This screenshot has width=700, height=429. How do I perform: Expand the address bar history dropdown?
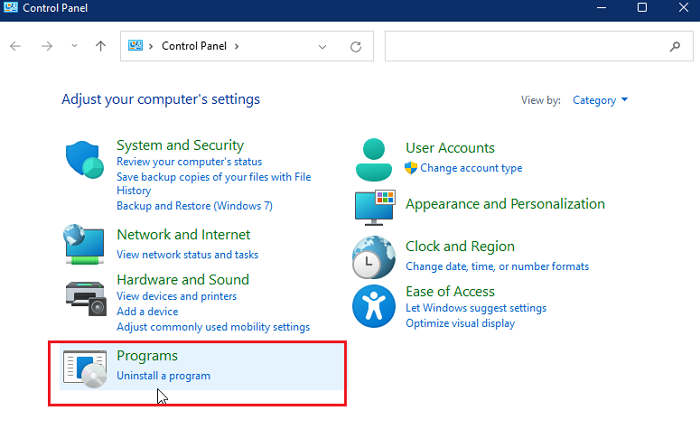coord(322,47)
